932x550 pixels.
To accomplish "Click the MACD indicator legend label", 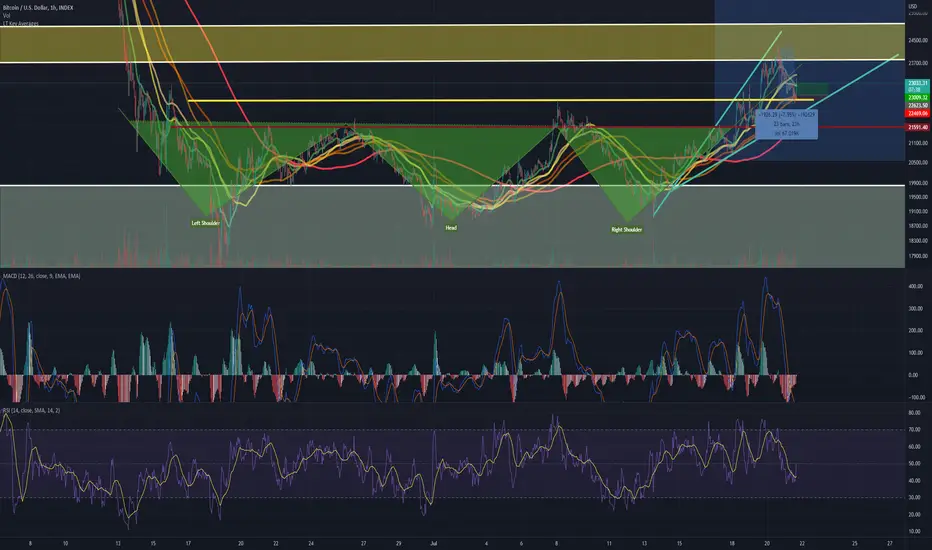I will tap(42, 276).
